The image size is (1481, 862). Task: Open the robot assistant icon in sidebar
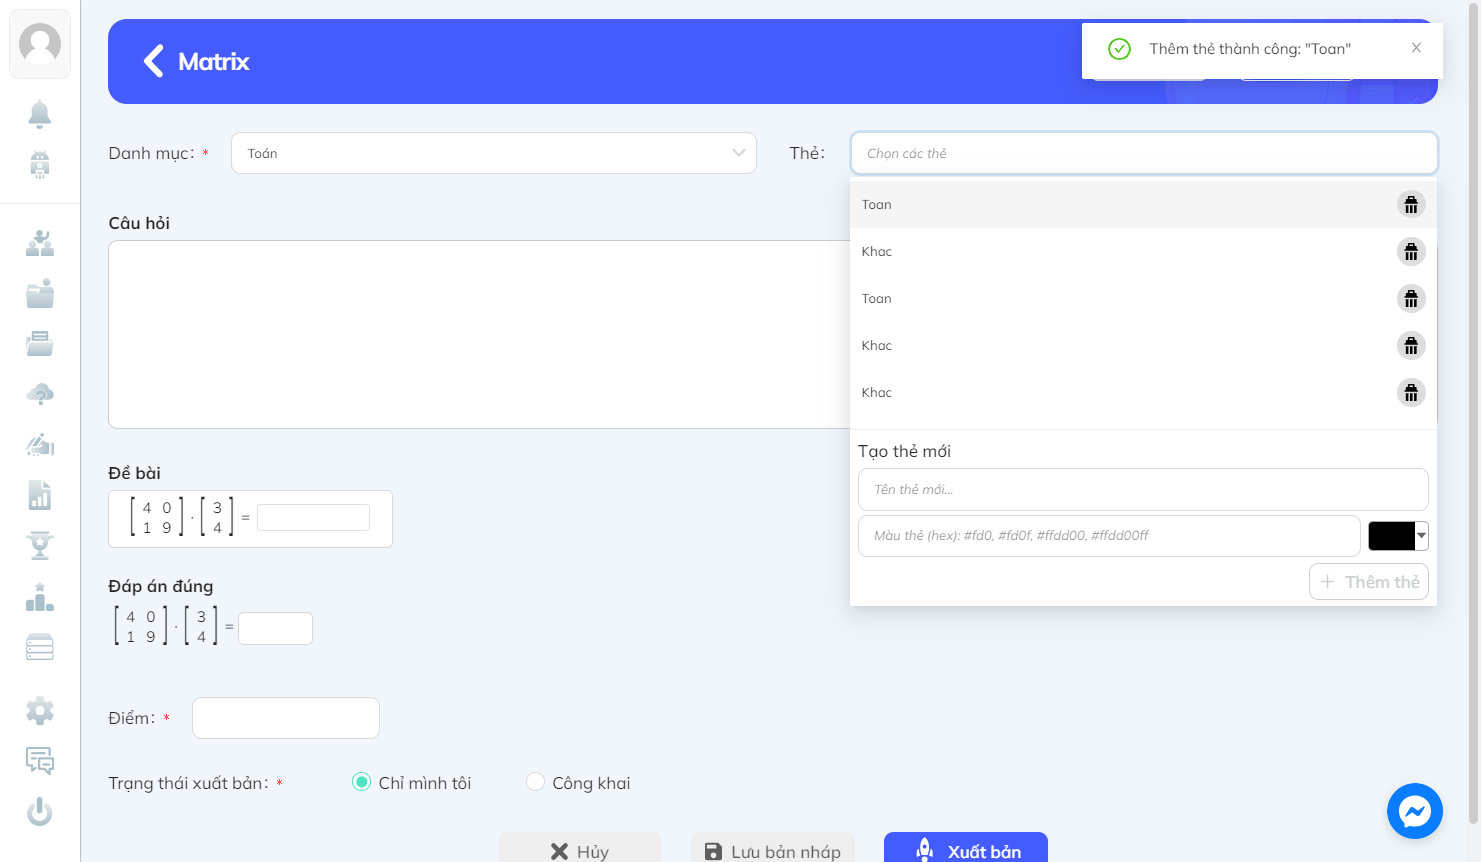coord(40,164)
